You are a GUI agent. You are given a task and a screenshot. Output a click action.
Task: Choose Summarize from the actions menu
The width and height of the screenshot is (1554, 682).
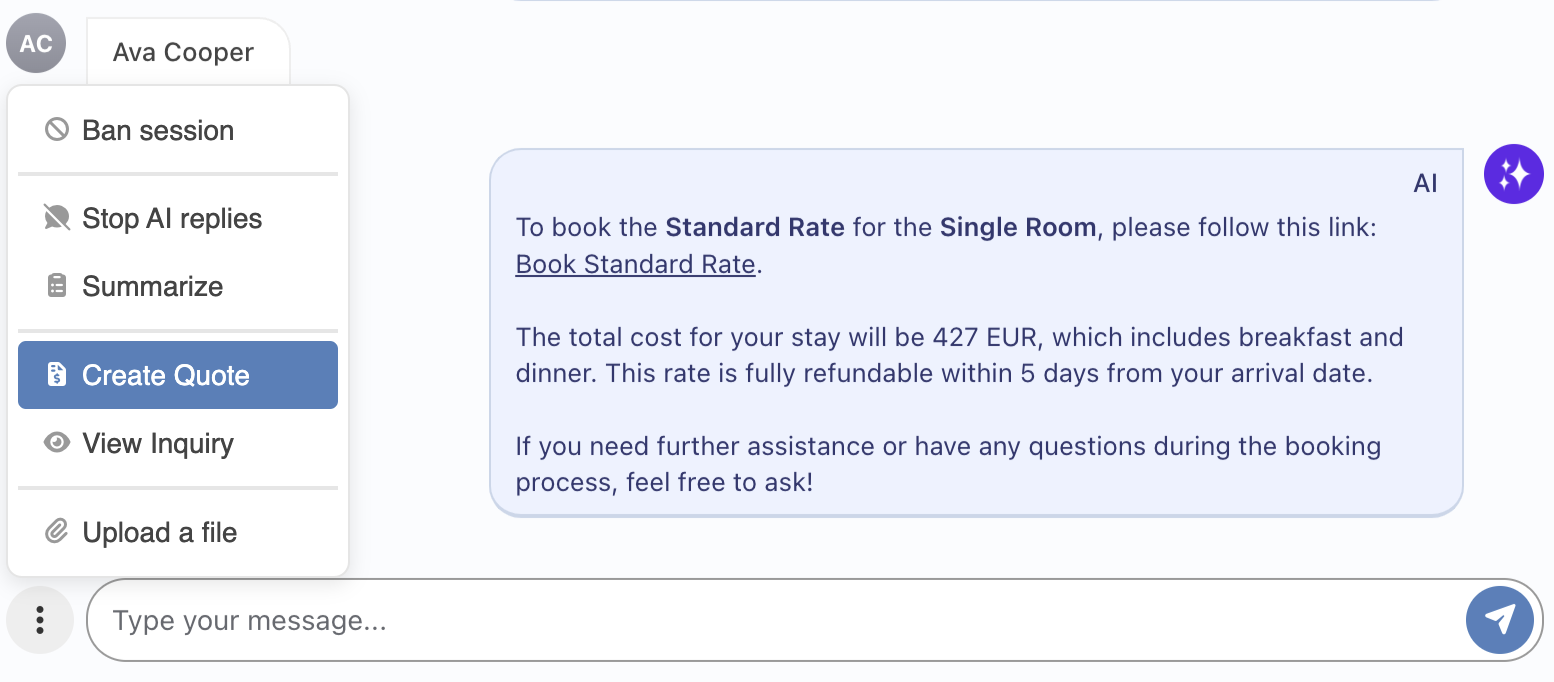pyautogui.click(x=153, y=287)
